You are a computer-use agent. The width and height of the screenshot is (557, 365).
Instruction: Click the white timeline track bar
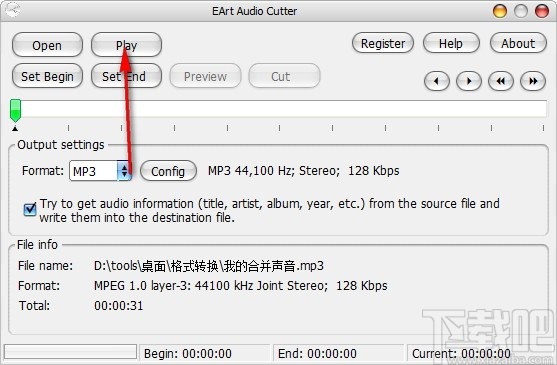point(283,108)
